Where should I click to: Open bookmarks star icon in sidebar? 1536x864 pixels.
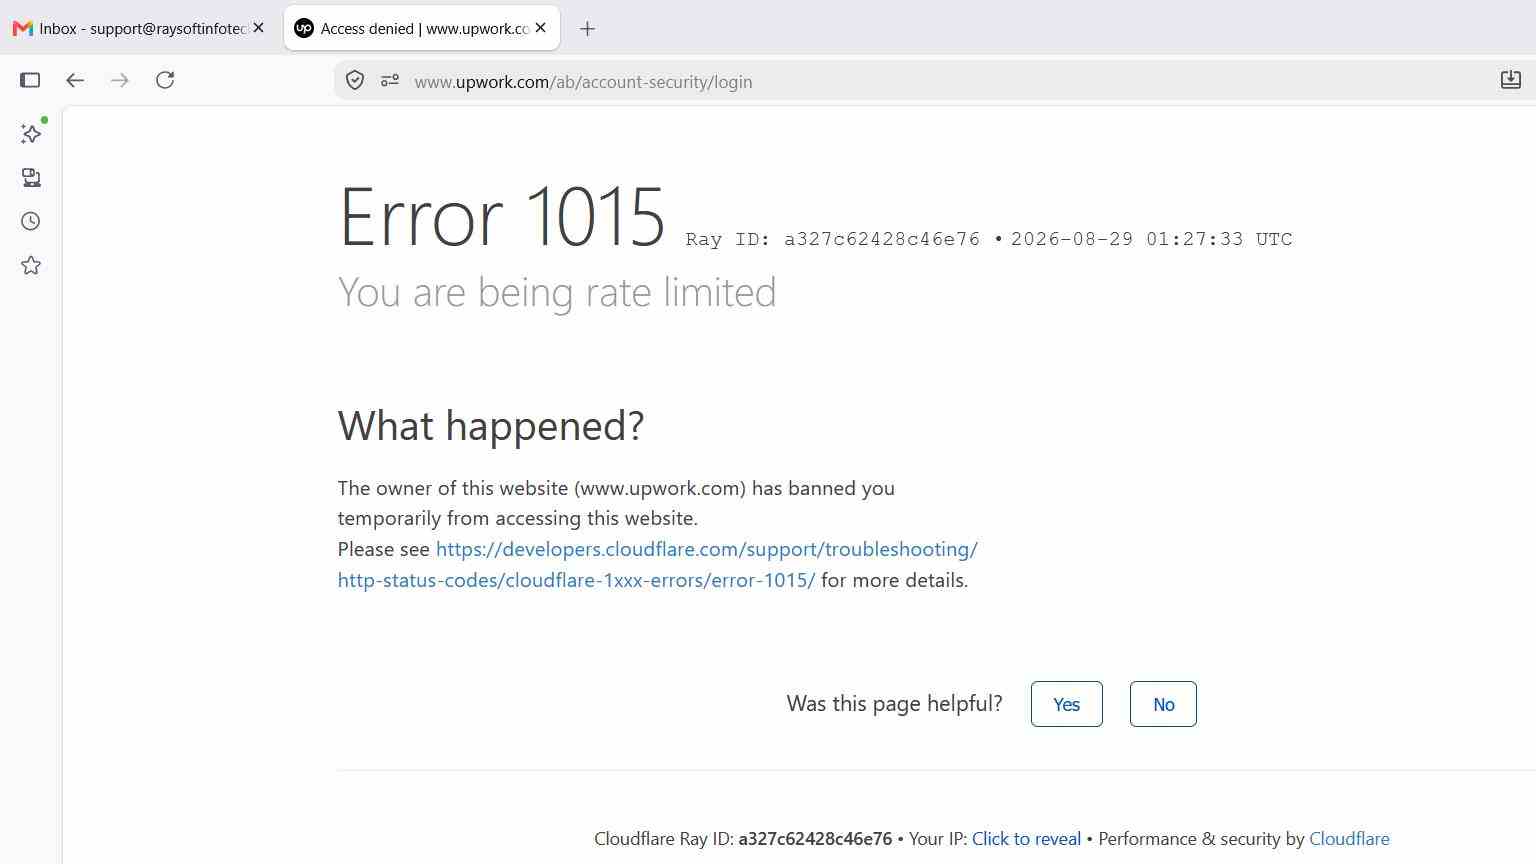click(31, 265)
